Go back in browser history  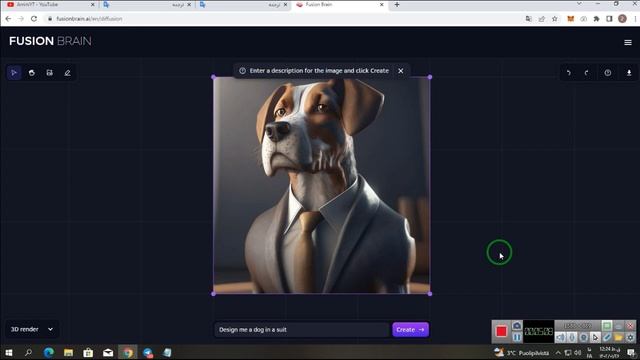8,19
